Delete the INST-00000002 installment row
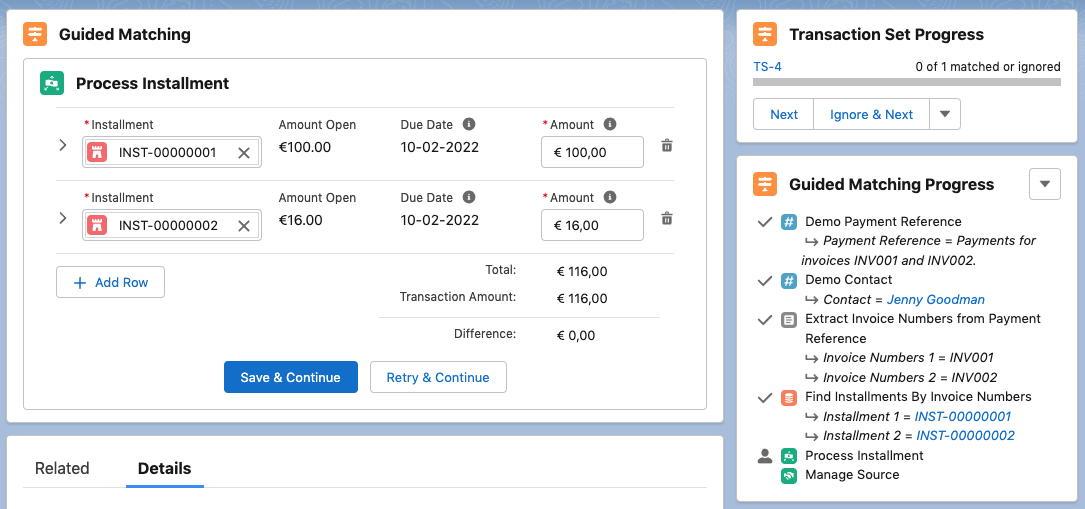 coord(667,219)
